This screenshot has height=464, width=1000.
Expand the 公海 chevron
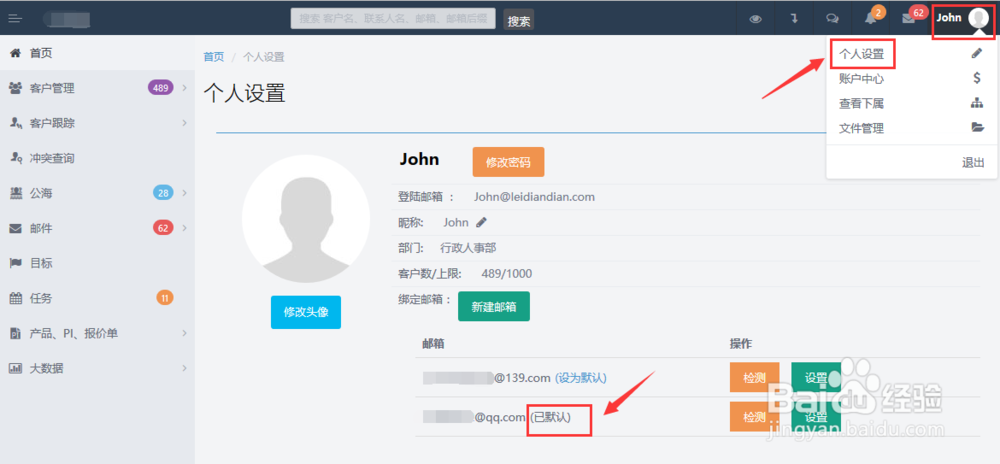pyautogui.click(x=184, y=193)
